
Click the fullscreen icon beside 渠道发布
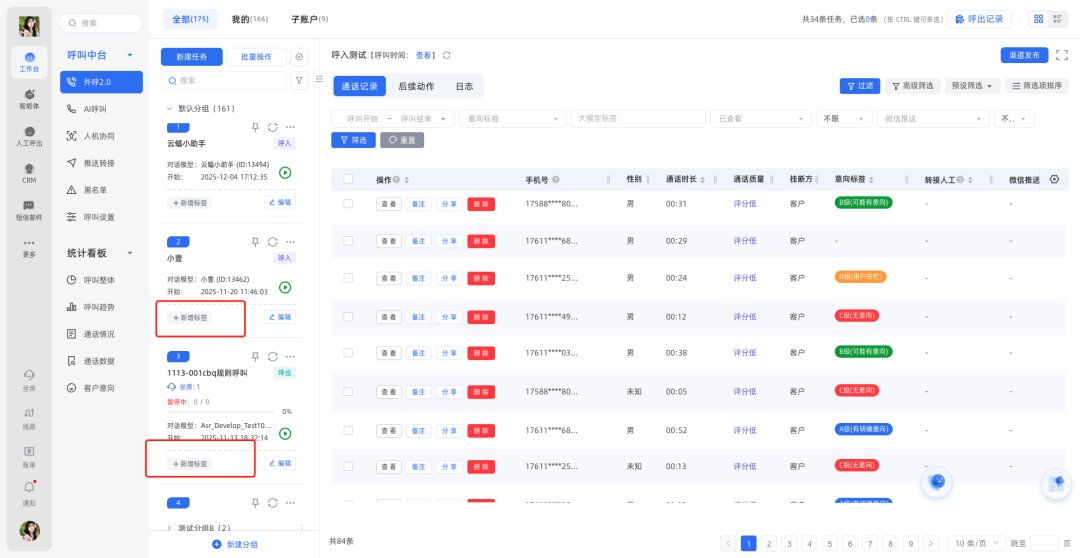click(1062, 55)
